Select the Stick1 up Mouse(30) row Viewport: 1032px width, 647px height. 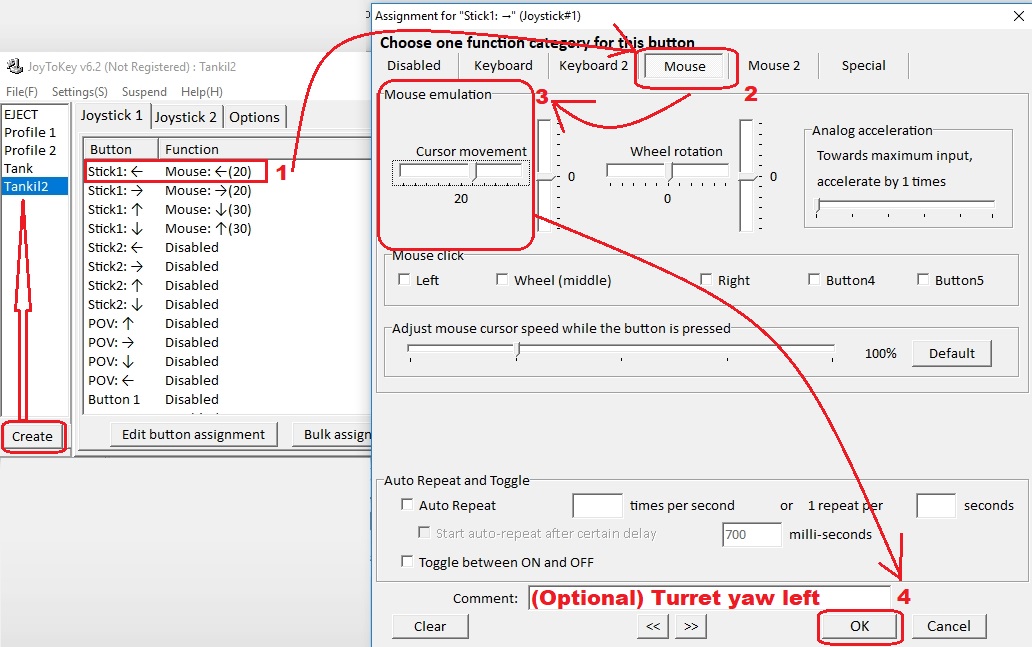coord(228,209)
